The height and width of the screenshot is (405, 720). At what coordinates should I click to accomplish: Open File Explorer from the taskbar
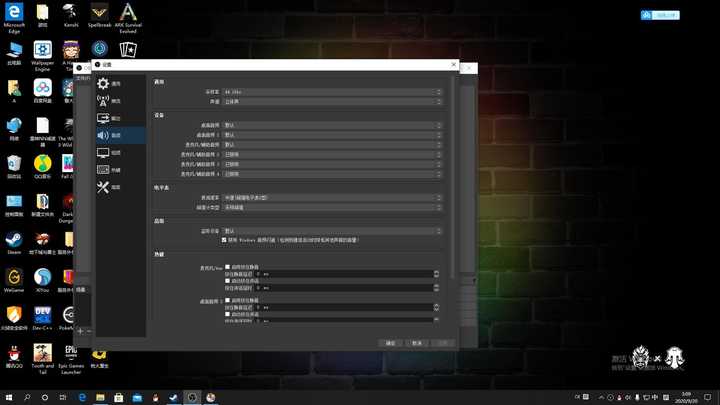[x=100, y=397]
